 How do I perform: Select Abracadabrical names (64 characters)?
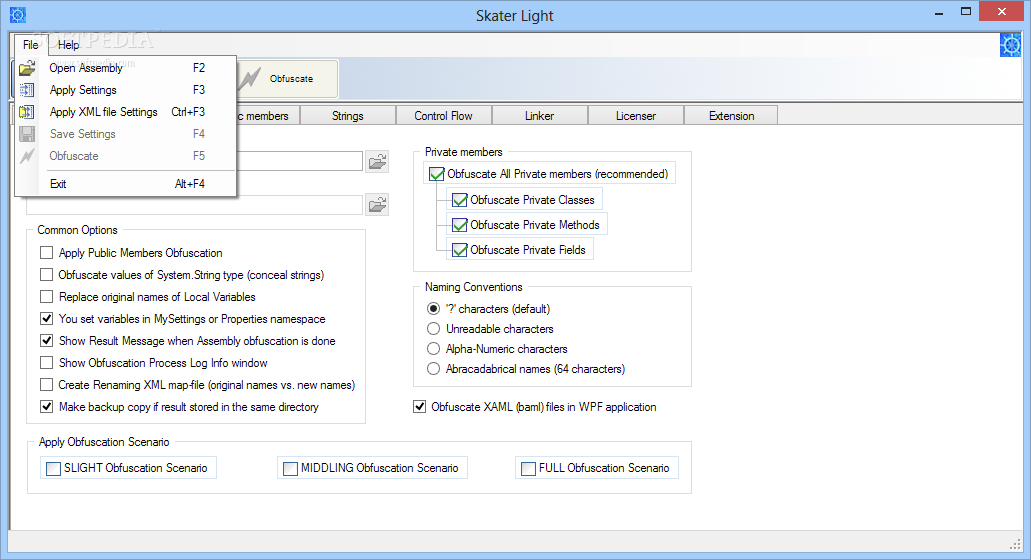pyautogui.click(x=433, y=369)
